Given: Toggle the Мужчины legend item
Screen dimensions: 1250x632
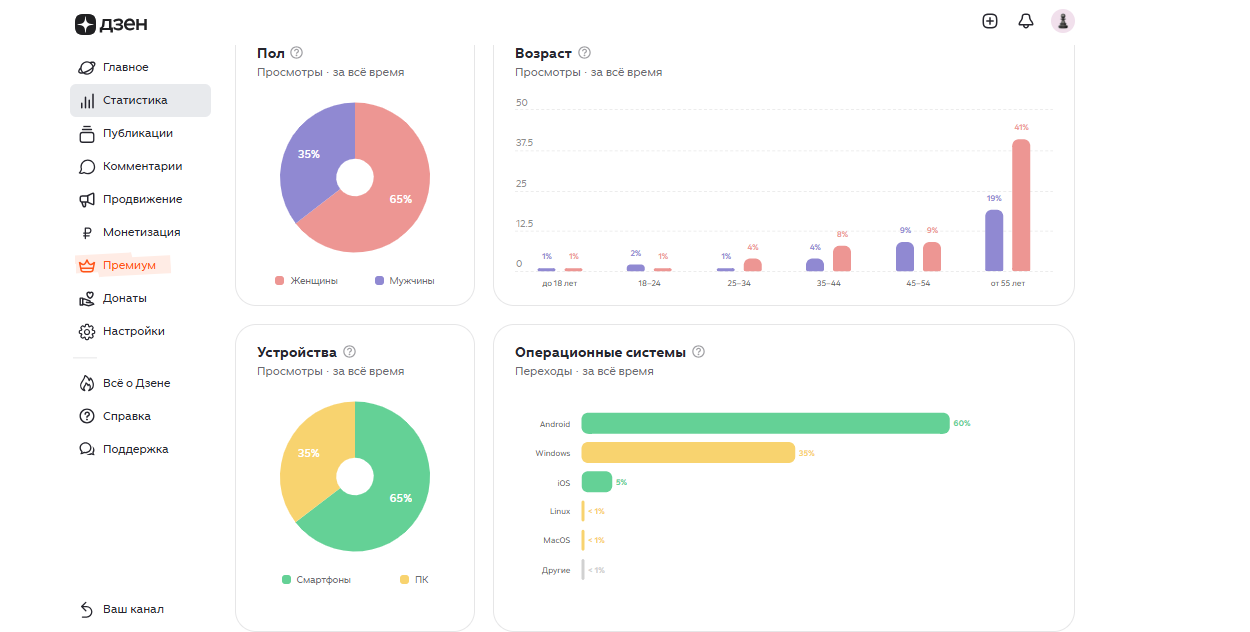Looking at the screenshot, I should [x=405, y=281].
